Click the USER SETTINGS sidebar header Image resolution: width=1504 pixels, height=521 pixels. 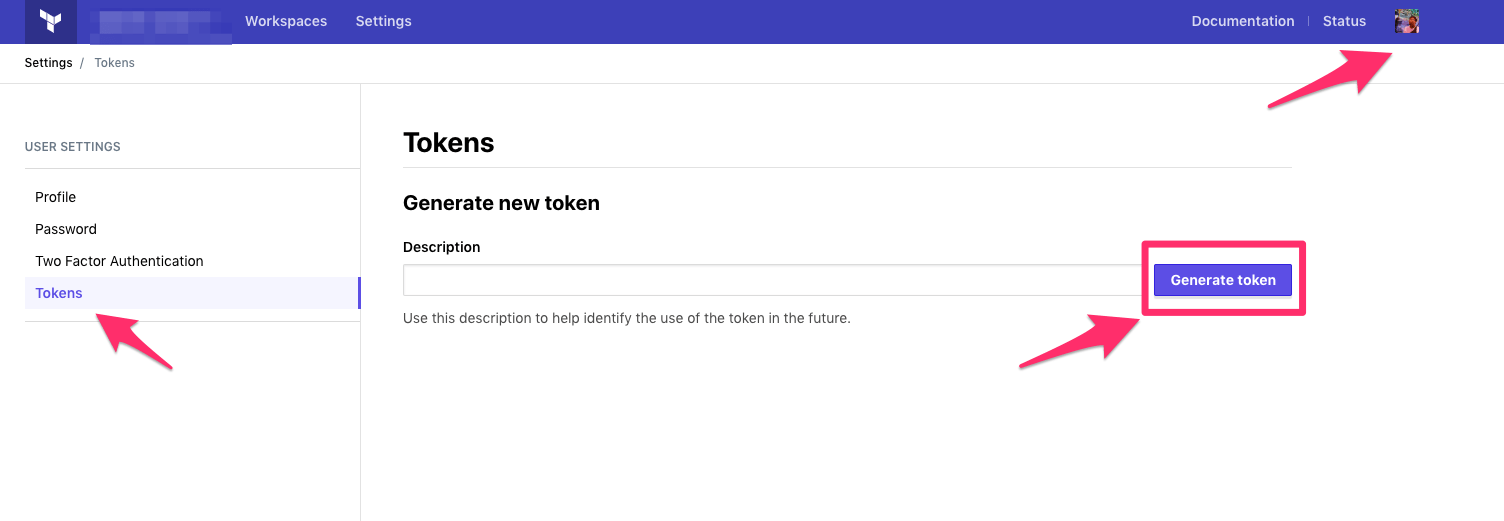click(72, 147)
